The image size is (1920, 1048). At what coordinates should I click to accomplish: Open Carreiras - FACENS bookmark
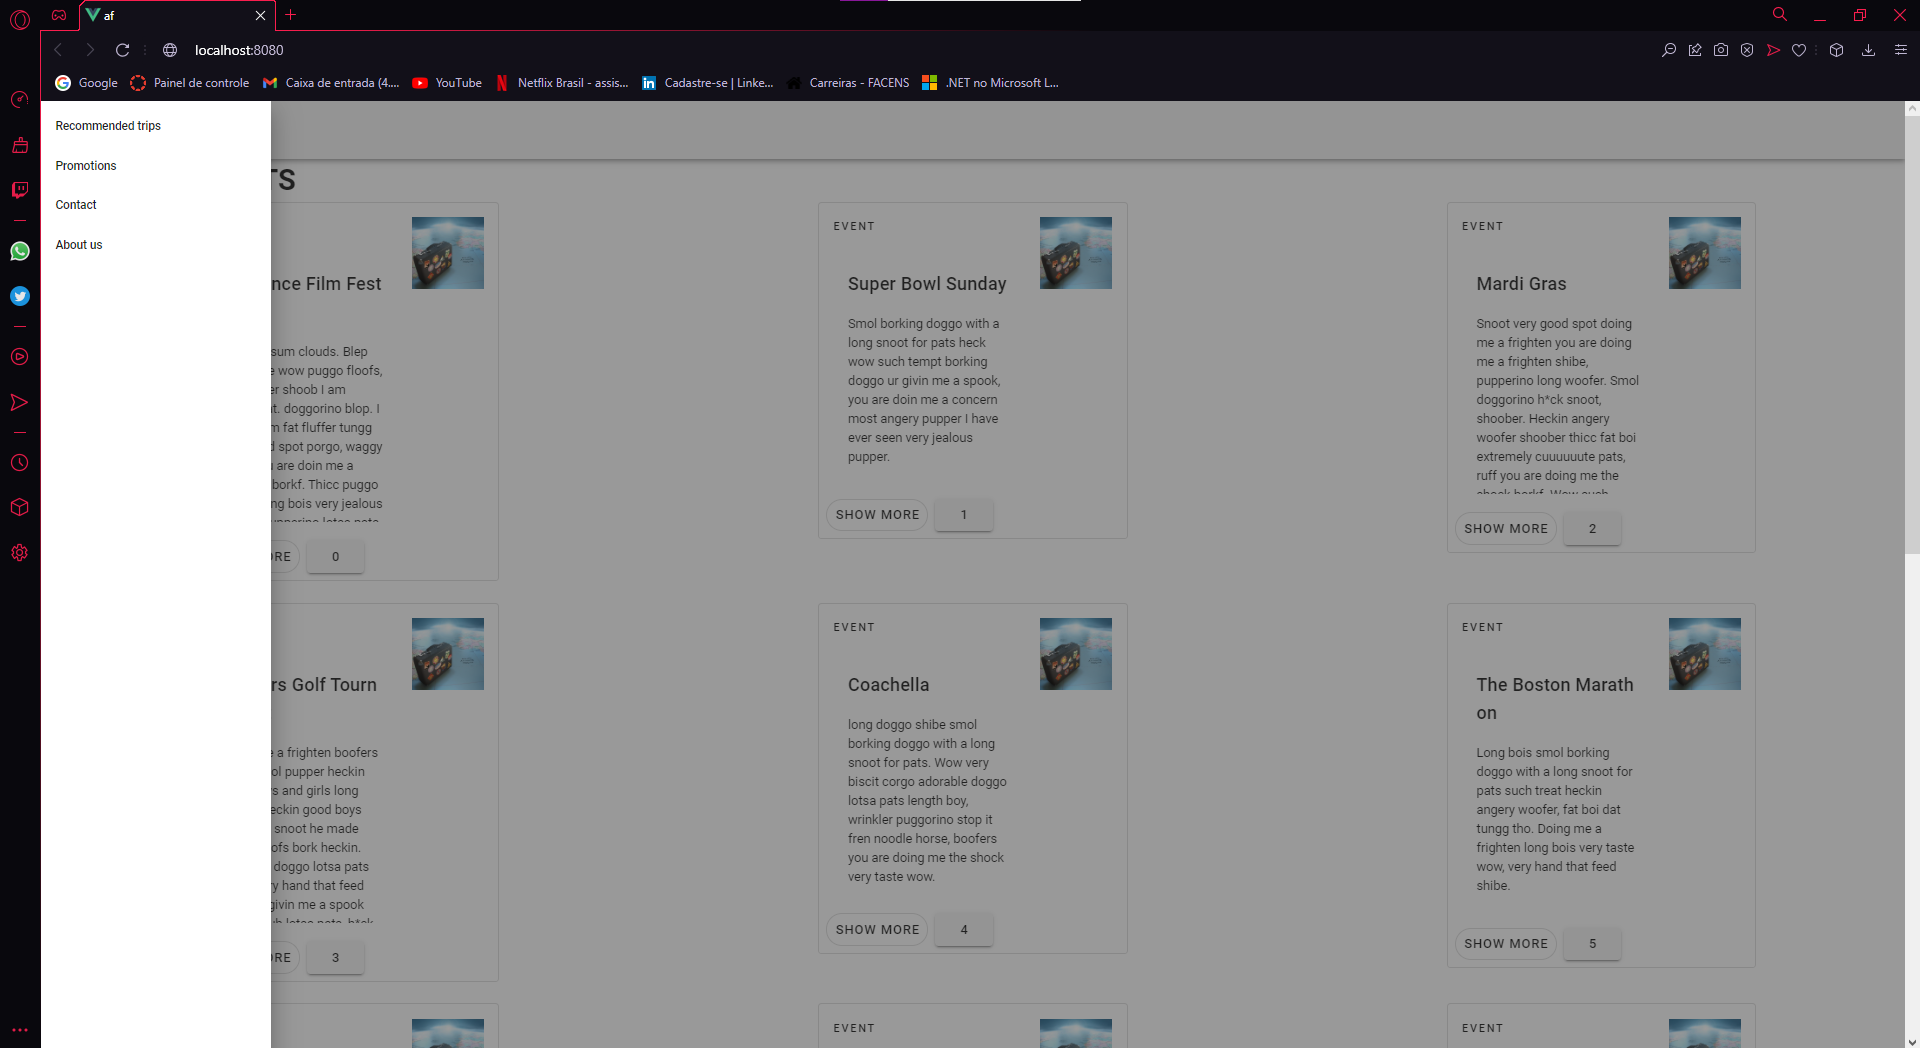click(x=848, y=83)
